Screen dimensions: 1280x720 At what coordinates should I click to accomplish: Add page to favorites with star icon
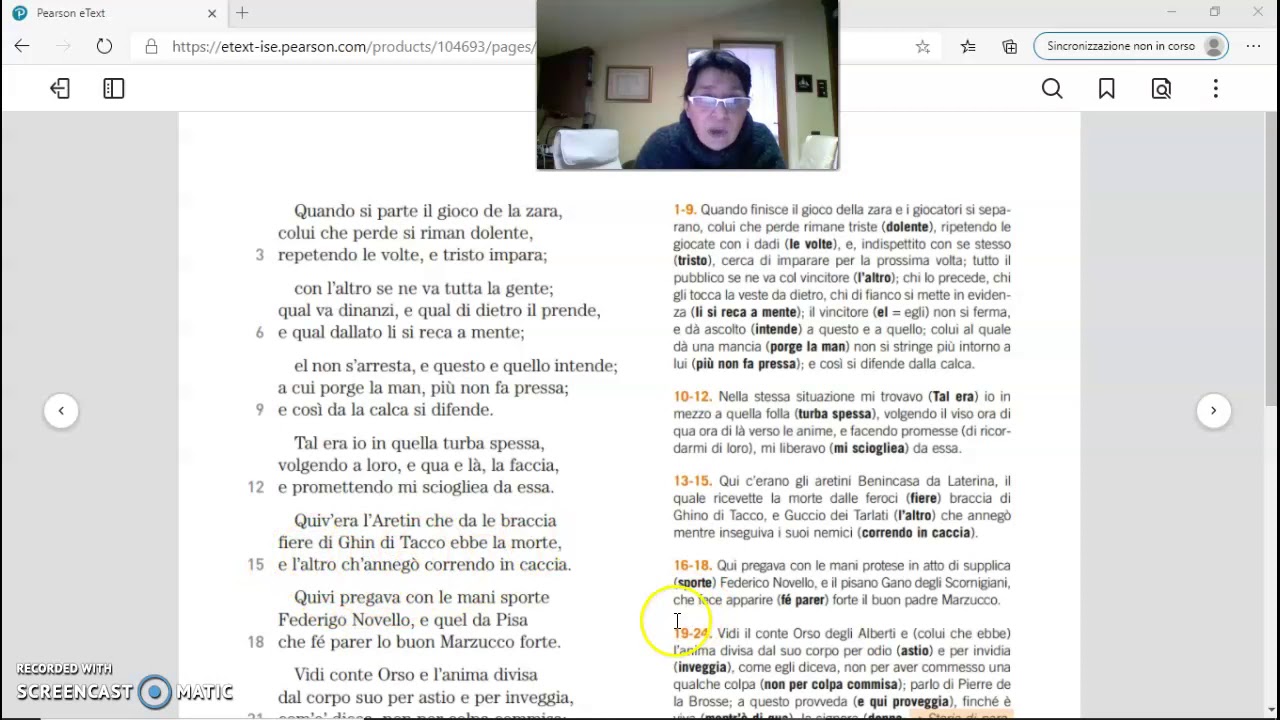pos(923,46)
